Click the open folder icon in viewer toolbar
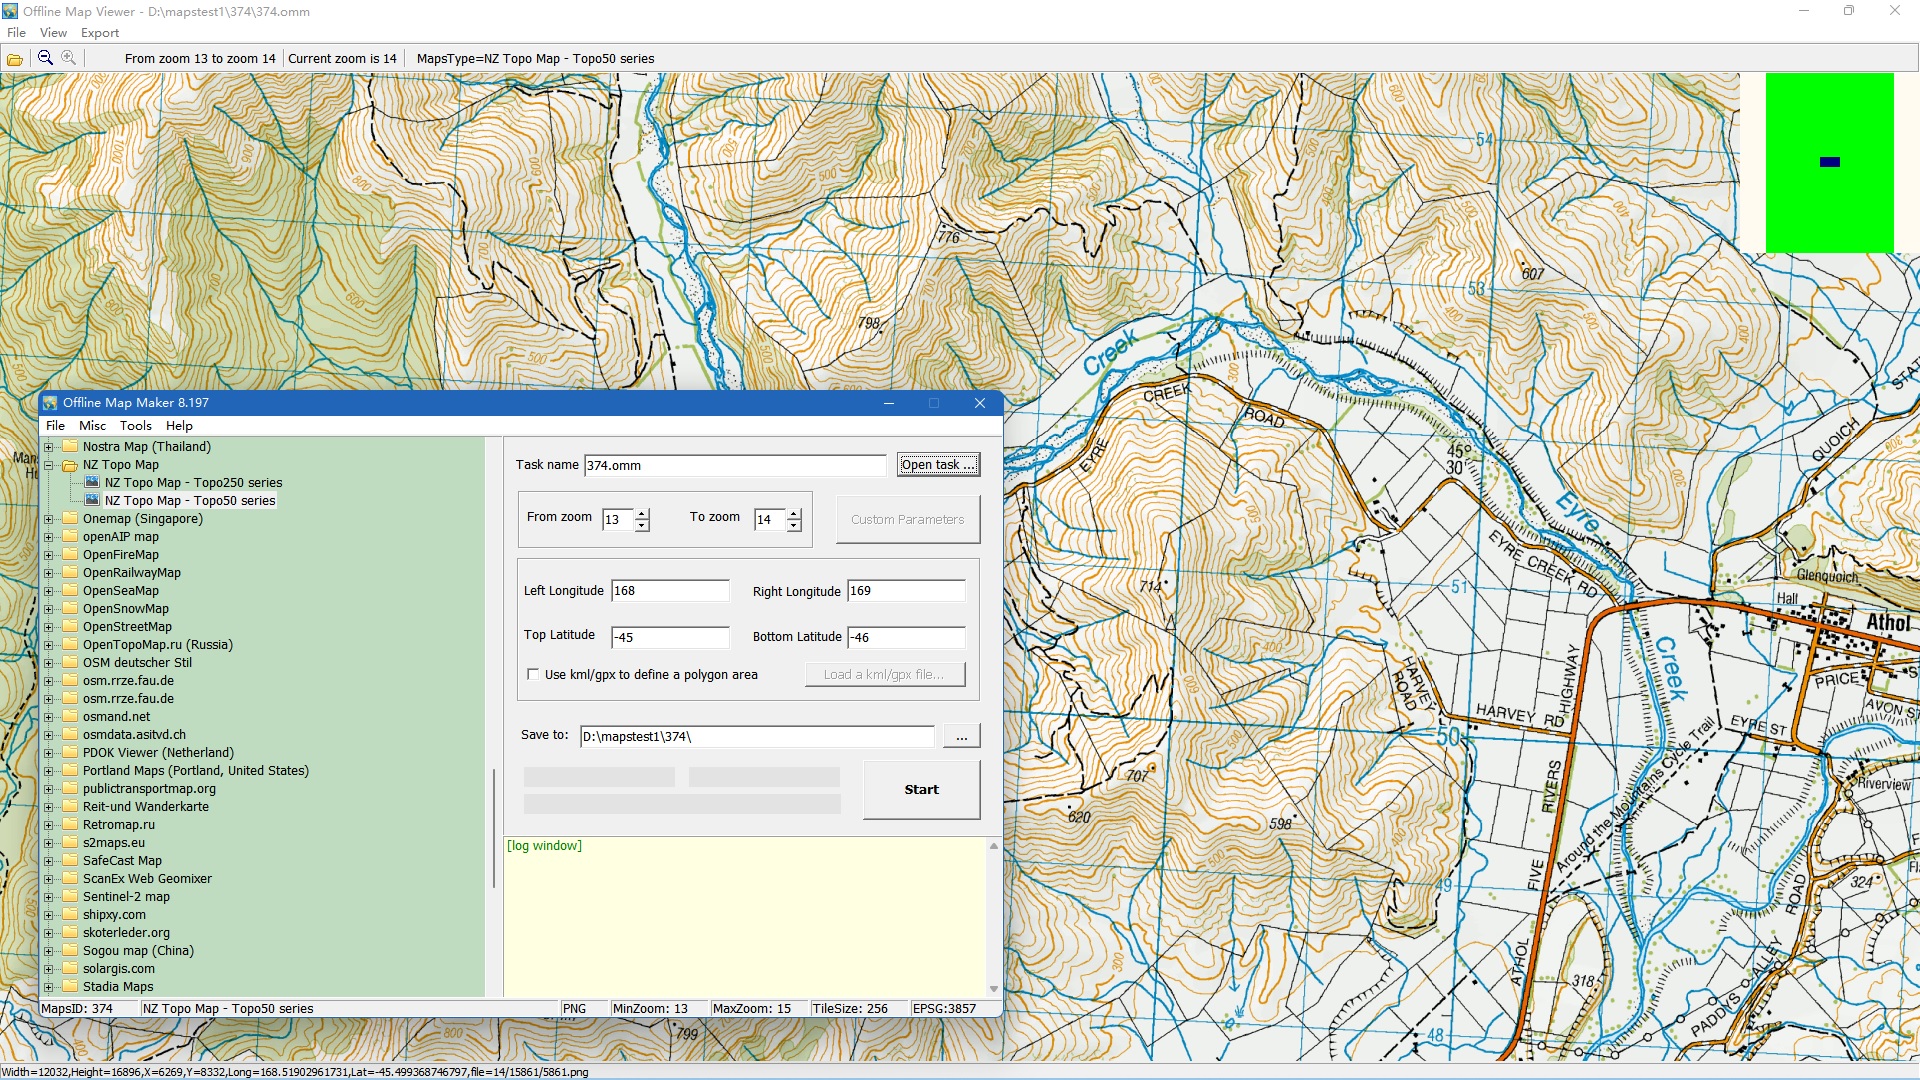The width and height of the screenshot is (1920, 1080). (15, 59)
